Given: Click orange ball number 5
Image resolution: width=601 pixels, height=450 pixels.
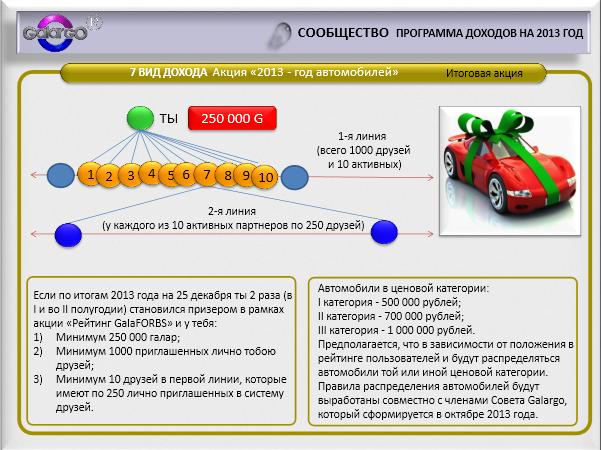Looking at the screenshot, I should [x=169, y=175].
